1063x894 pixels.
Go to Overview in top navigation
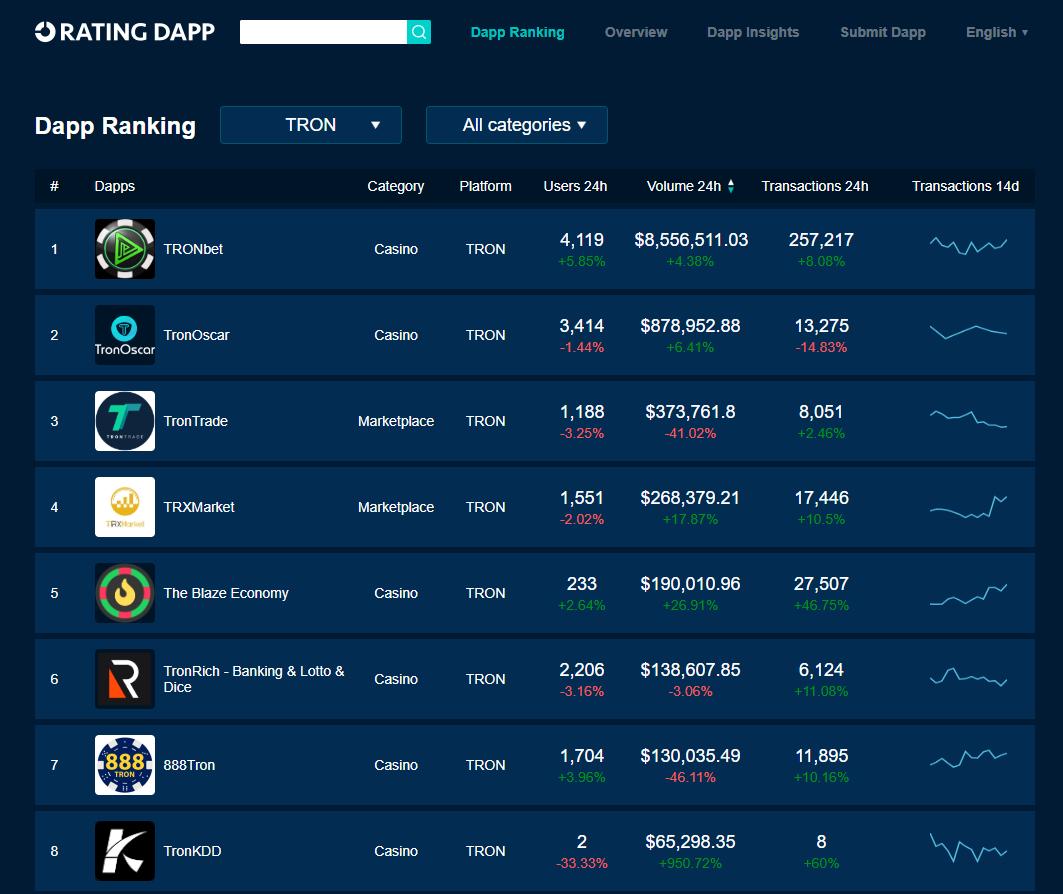pyautogui.click(x=636, y=32)
